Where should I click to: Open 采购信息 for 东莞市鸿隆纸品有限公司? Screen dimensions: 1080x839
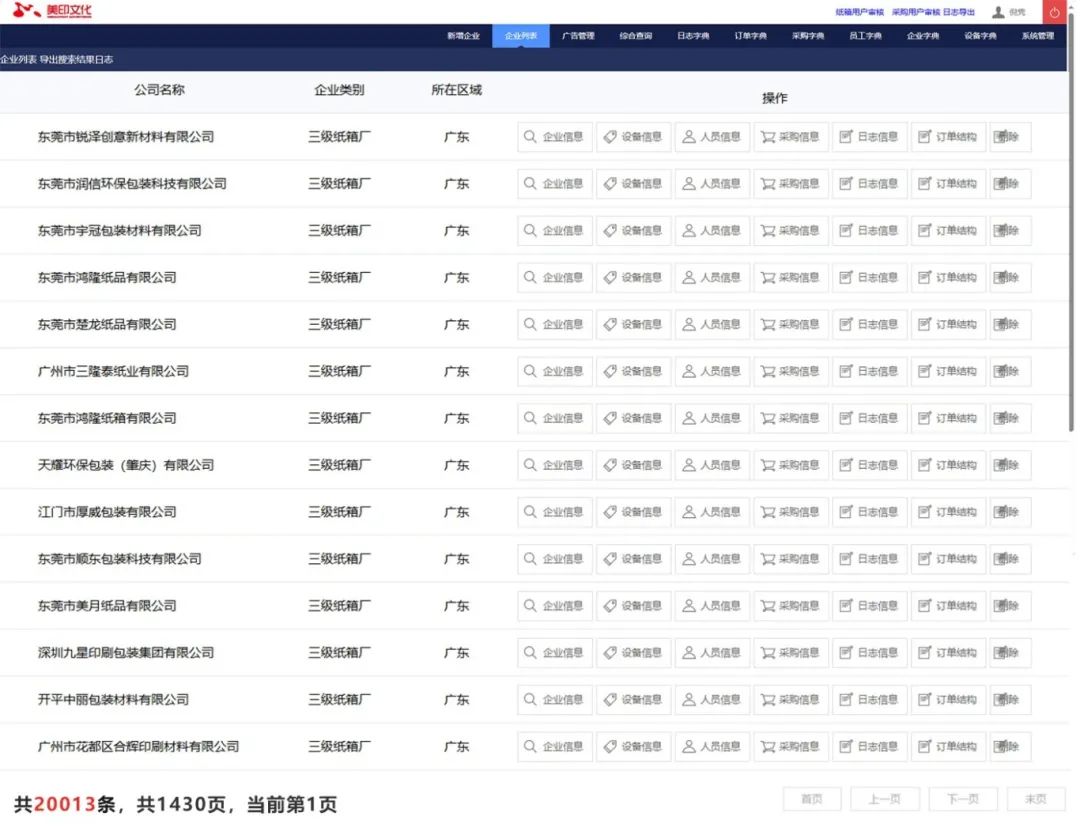[791, 277]
